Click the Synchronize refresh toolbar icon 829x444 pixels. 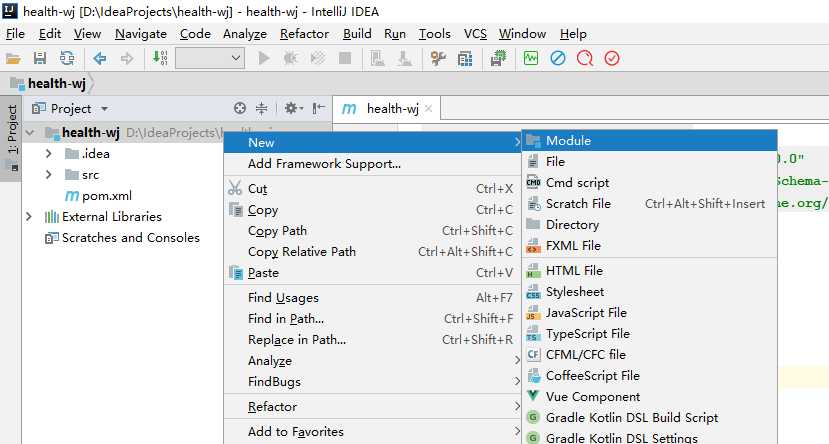(67, 58)
